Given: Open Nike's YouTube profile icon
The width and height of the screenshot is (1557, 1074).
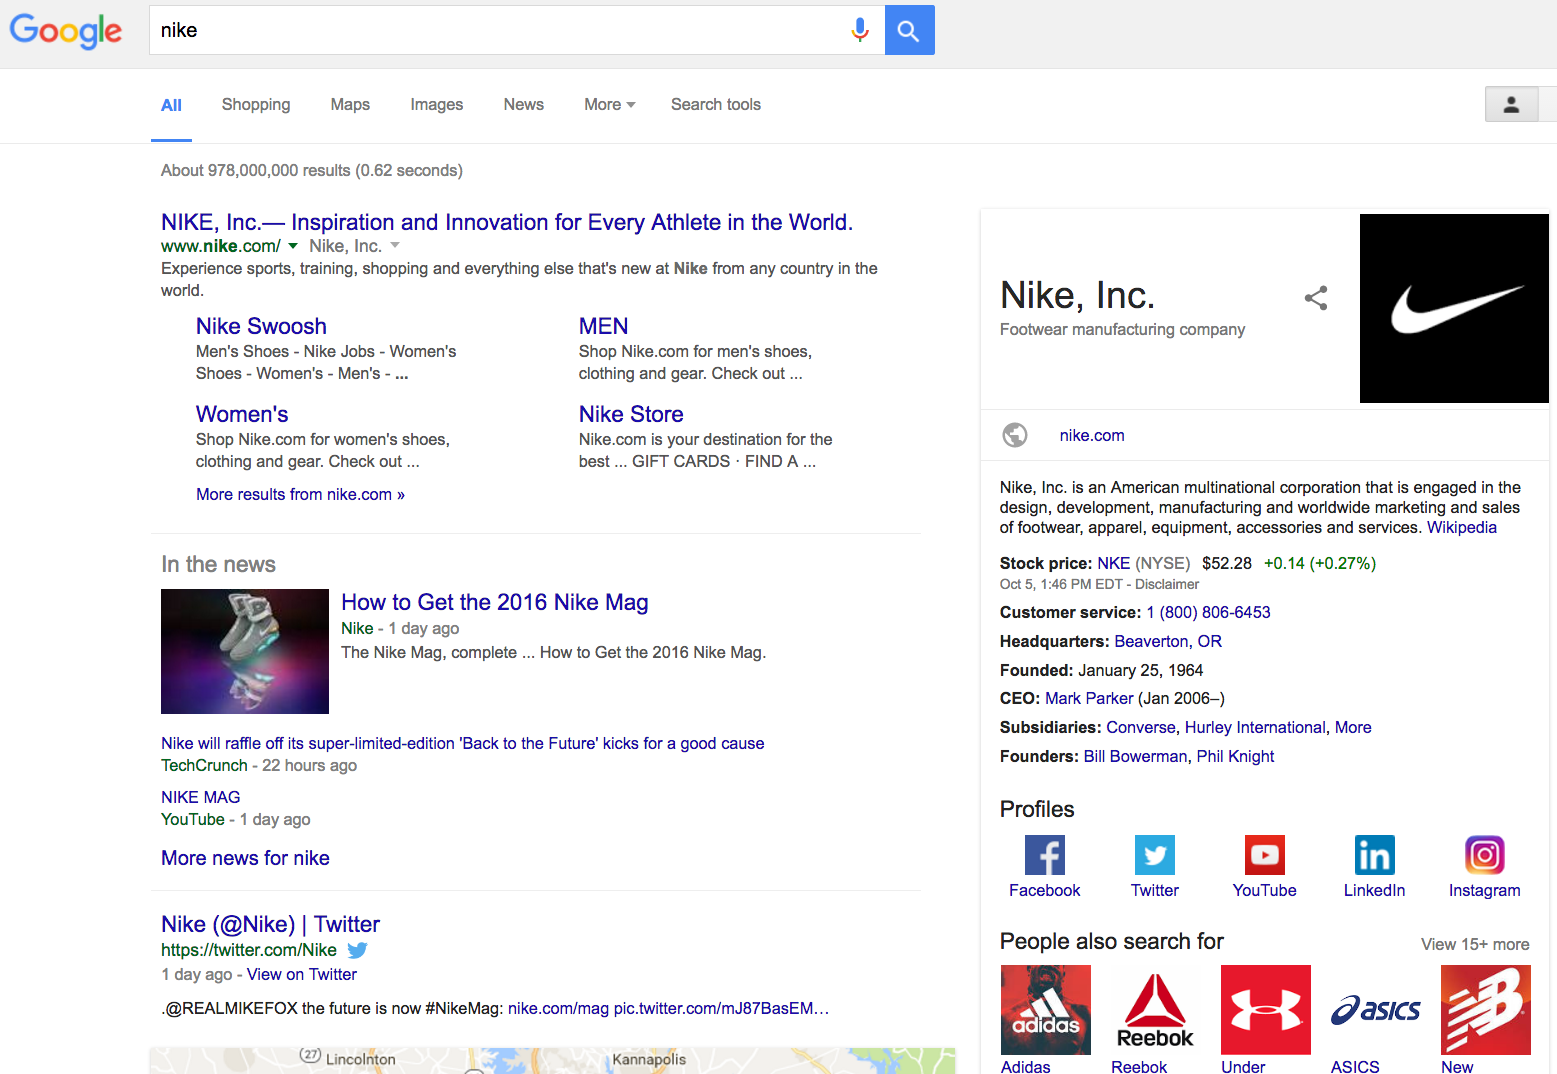Looking at the screenshot, I should [1264, 855].
